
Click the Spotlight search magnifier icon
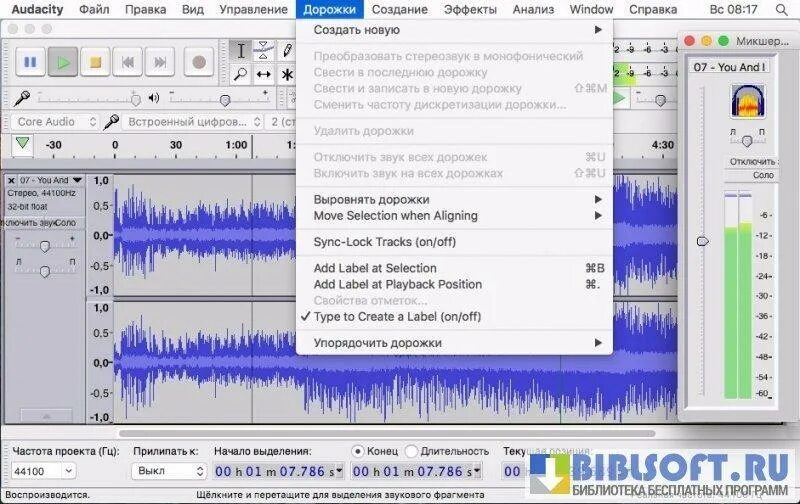tap(781, 9)
